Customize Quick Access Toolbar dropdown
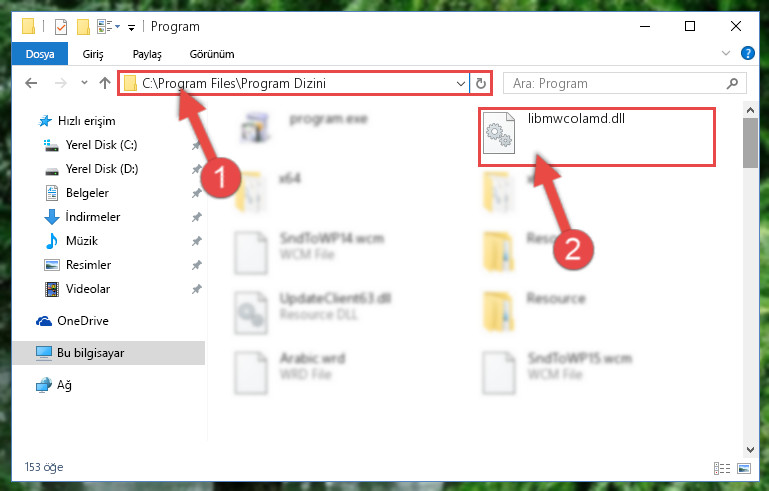 point(131,27)
